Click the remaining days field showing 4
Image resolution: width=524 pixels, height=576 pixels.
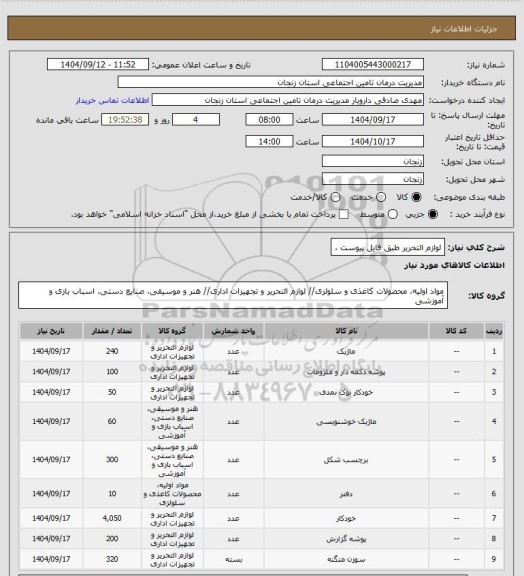click(196, 120)
